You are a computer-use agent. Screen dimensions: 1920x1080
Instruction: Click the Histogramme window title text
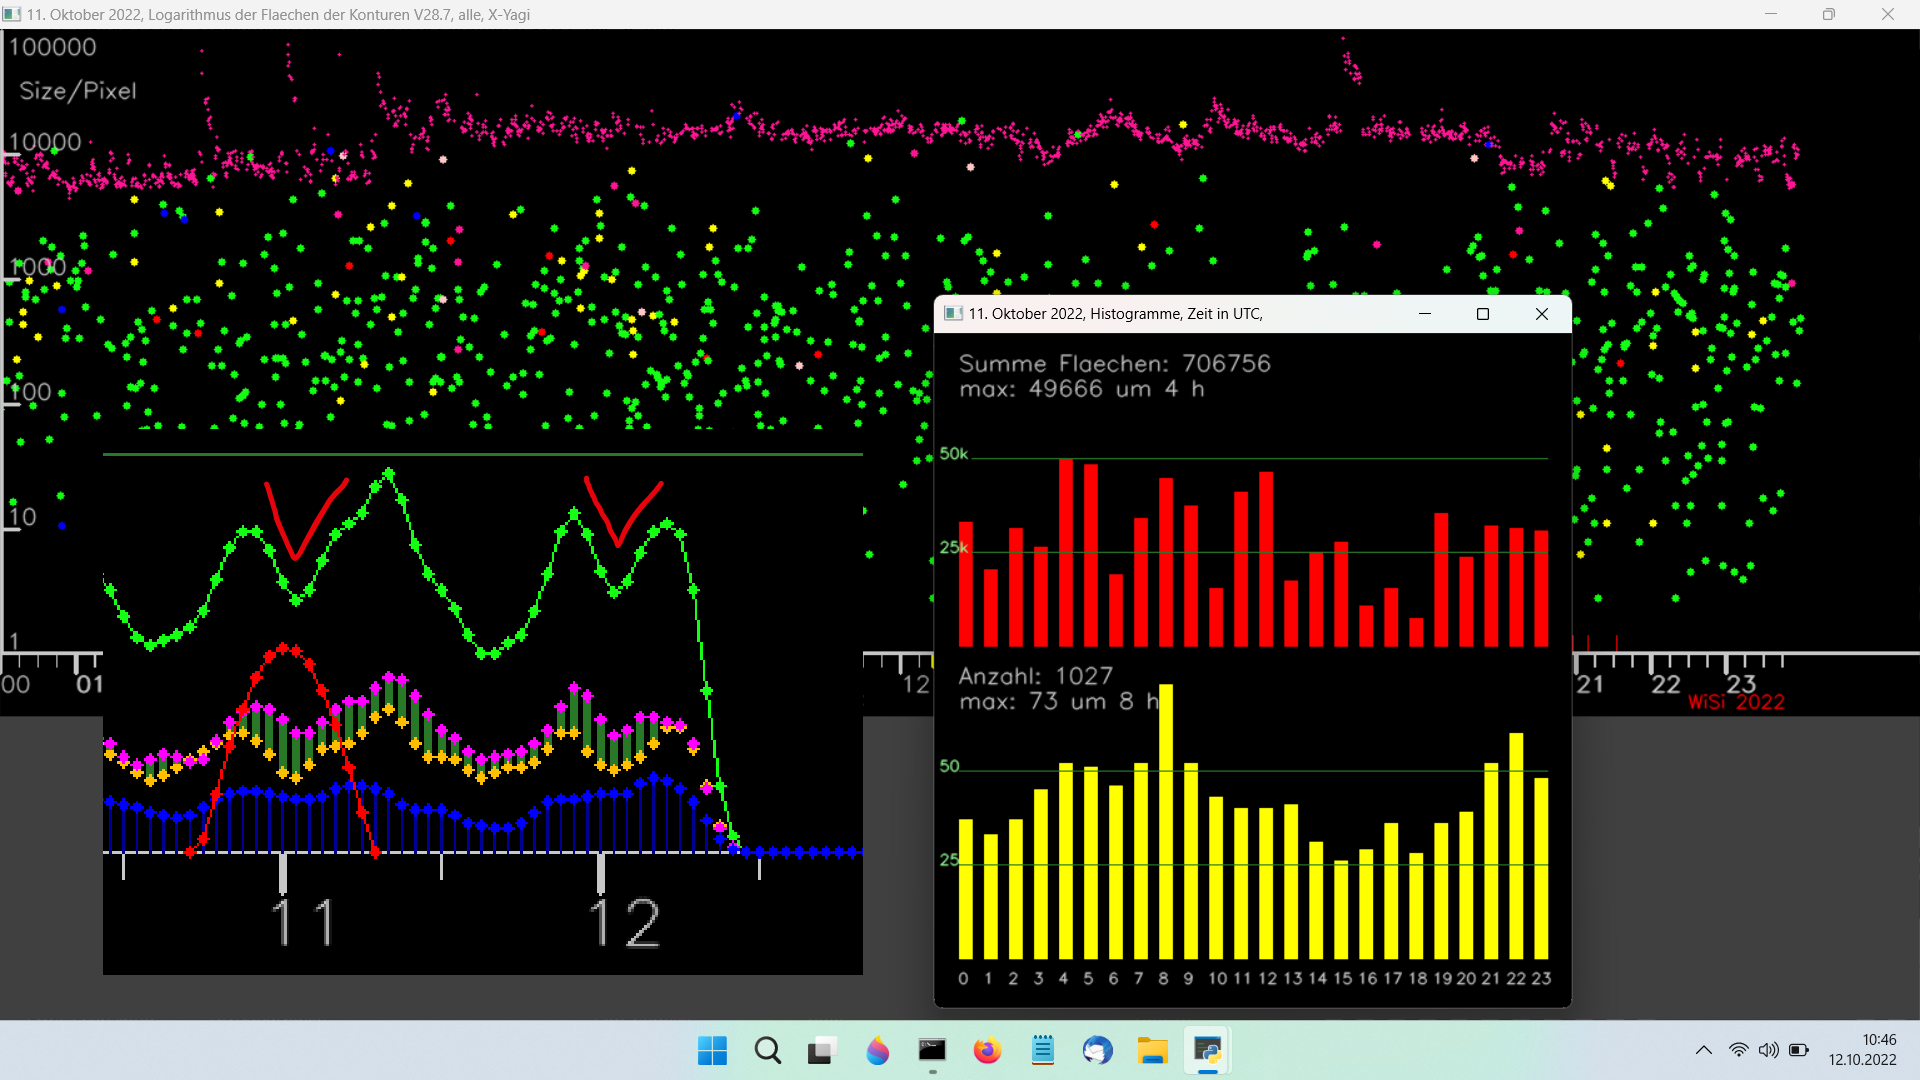[x=1115, y=314]
